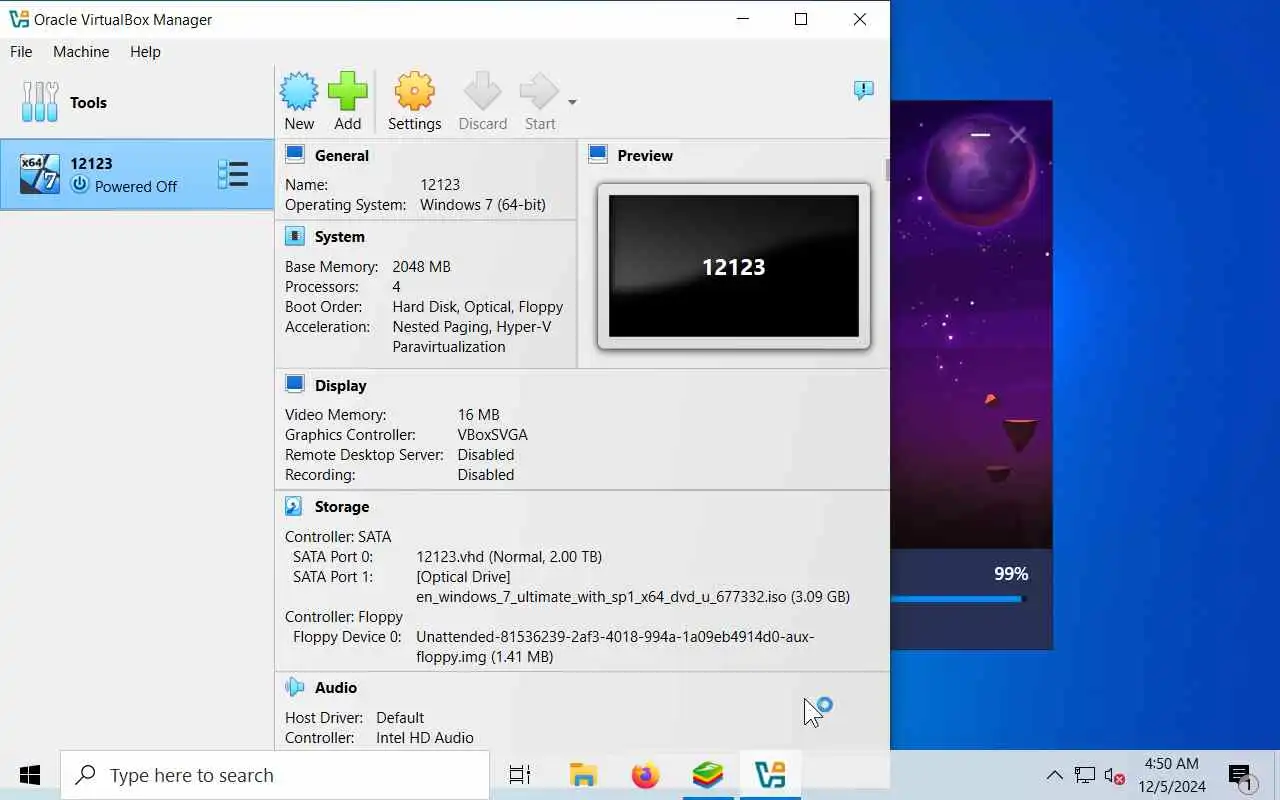Click the Windows 7 x64 OS icon
Viewport: 1280px width, 800px height.
tap(40, 174)
